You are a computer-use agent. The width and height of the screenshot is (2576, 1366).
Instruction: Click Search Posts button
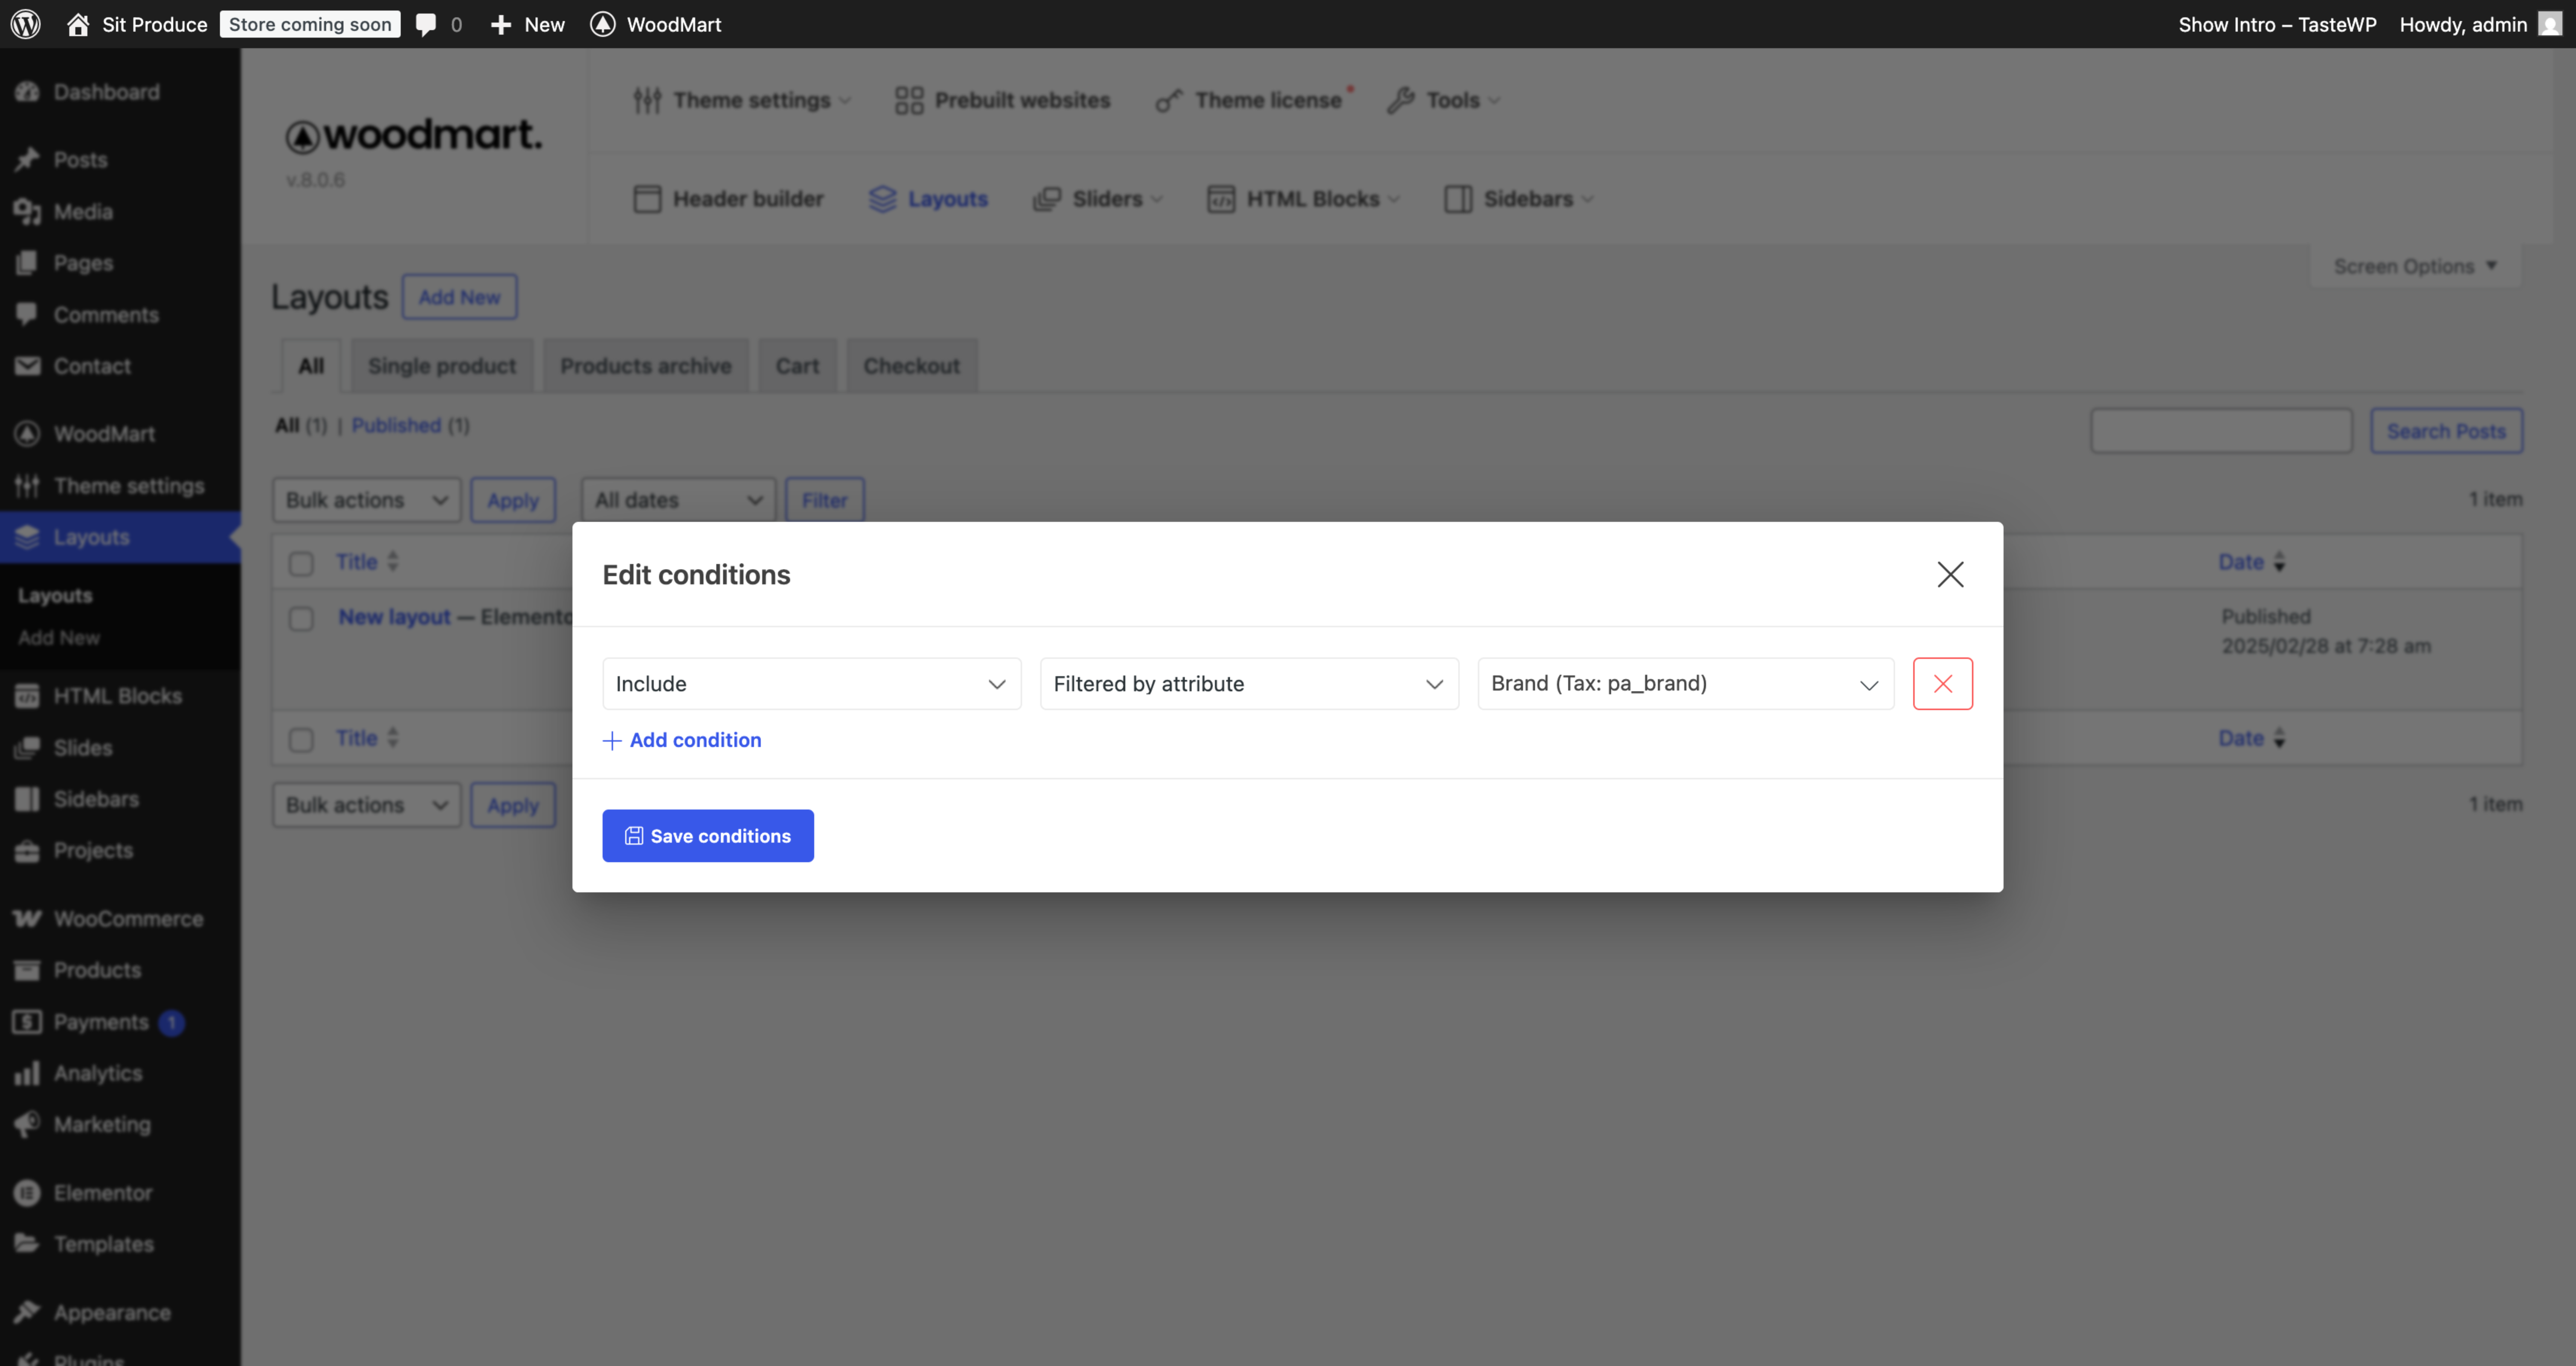click(2446, 431)
